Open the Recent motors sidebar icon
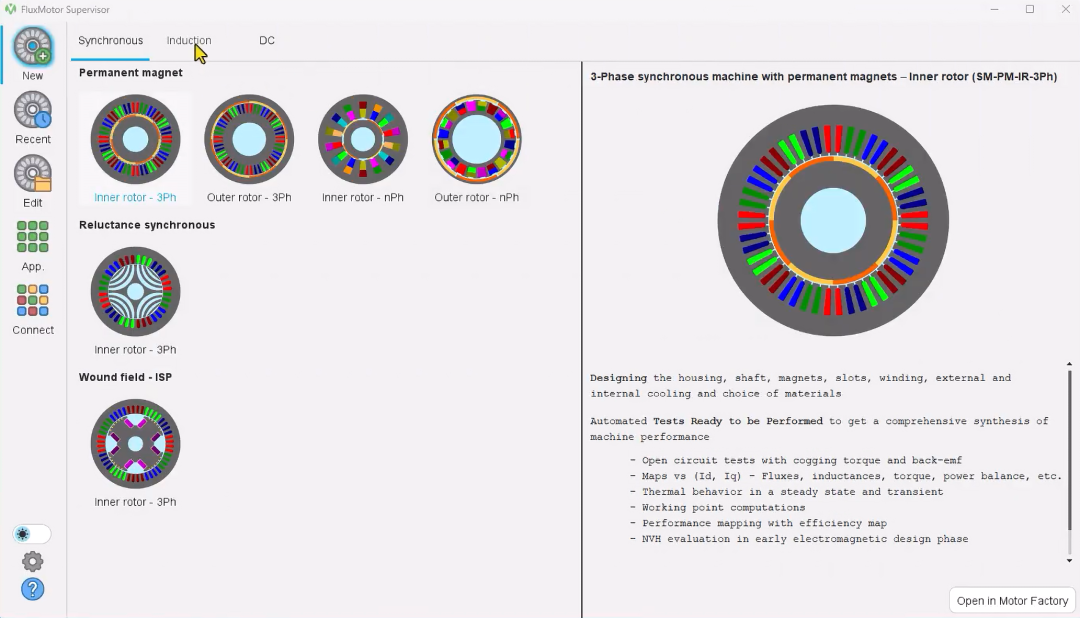The image size is (1080, 618). (x=32, y=110)
